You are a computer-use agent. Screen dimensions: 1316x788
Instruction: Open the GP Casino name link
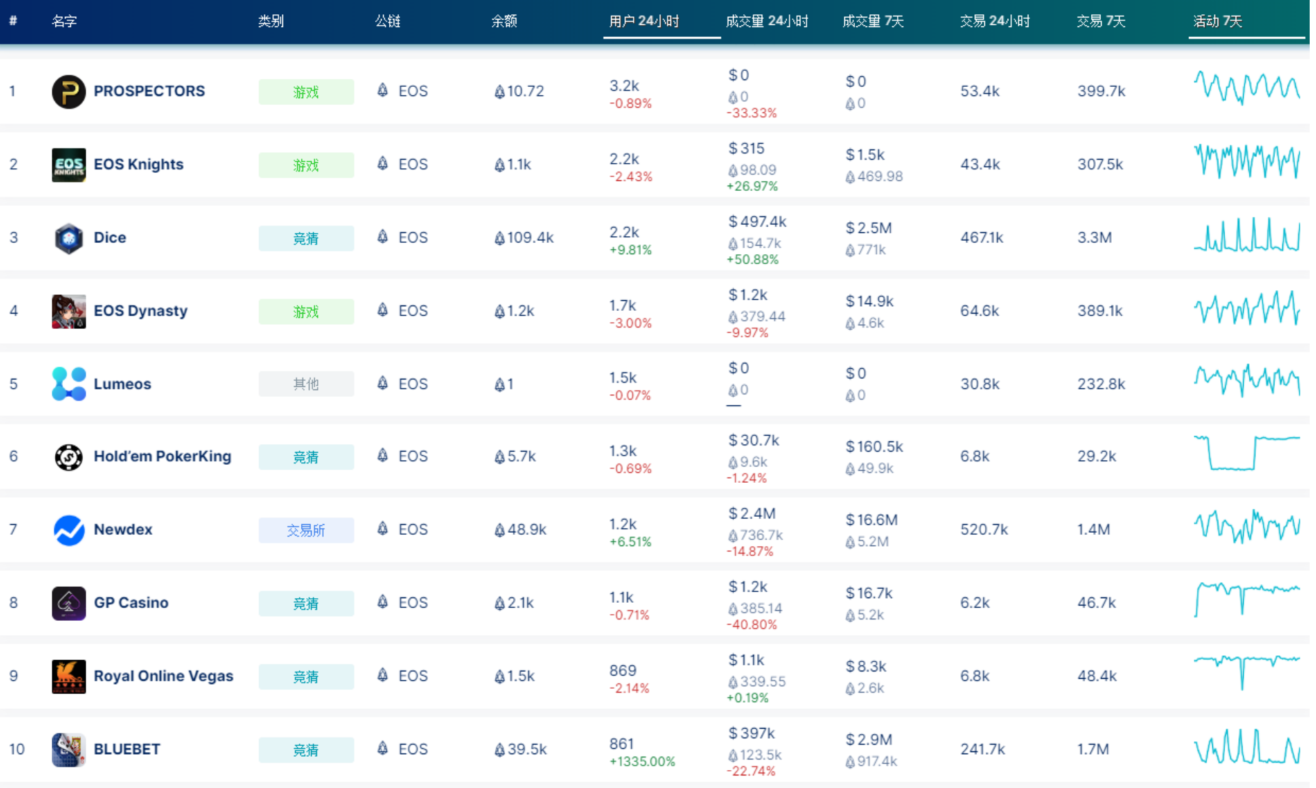(x=131, y=603)
